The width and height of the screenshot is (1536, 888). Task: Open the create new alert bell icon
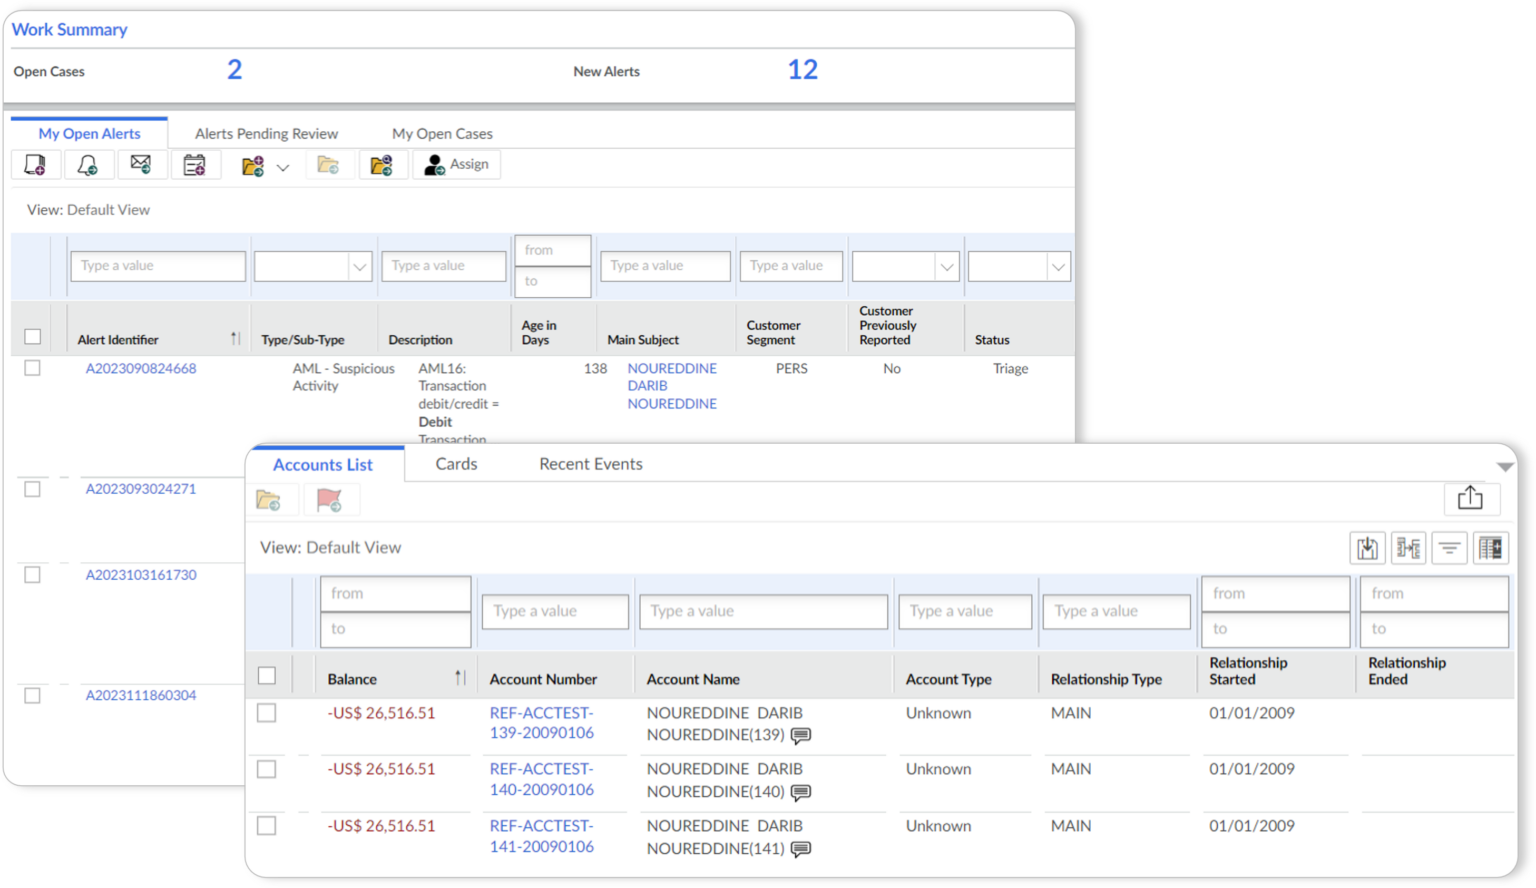coord(89,164)
